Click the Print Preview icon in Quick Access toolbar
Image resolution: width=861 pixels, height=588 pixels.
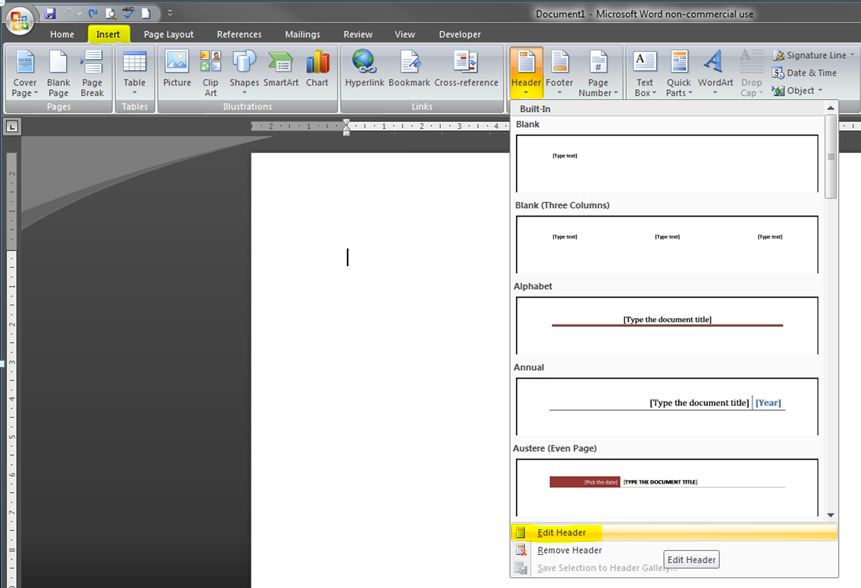pyautogui.click(x=110, y=13)
